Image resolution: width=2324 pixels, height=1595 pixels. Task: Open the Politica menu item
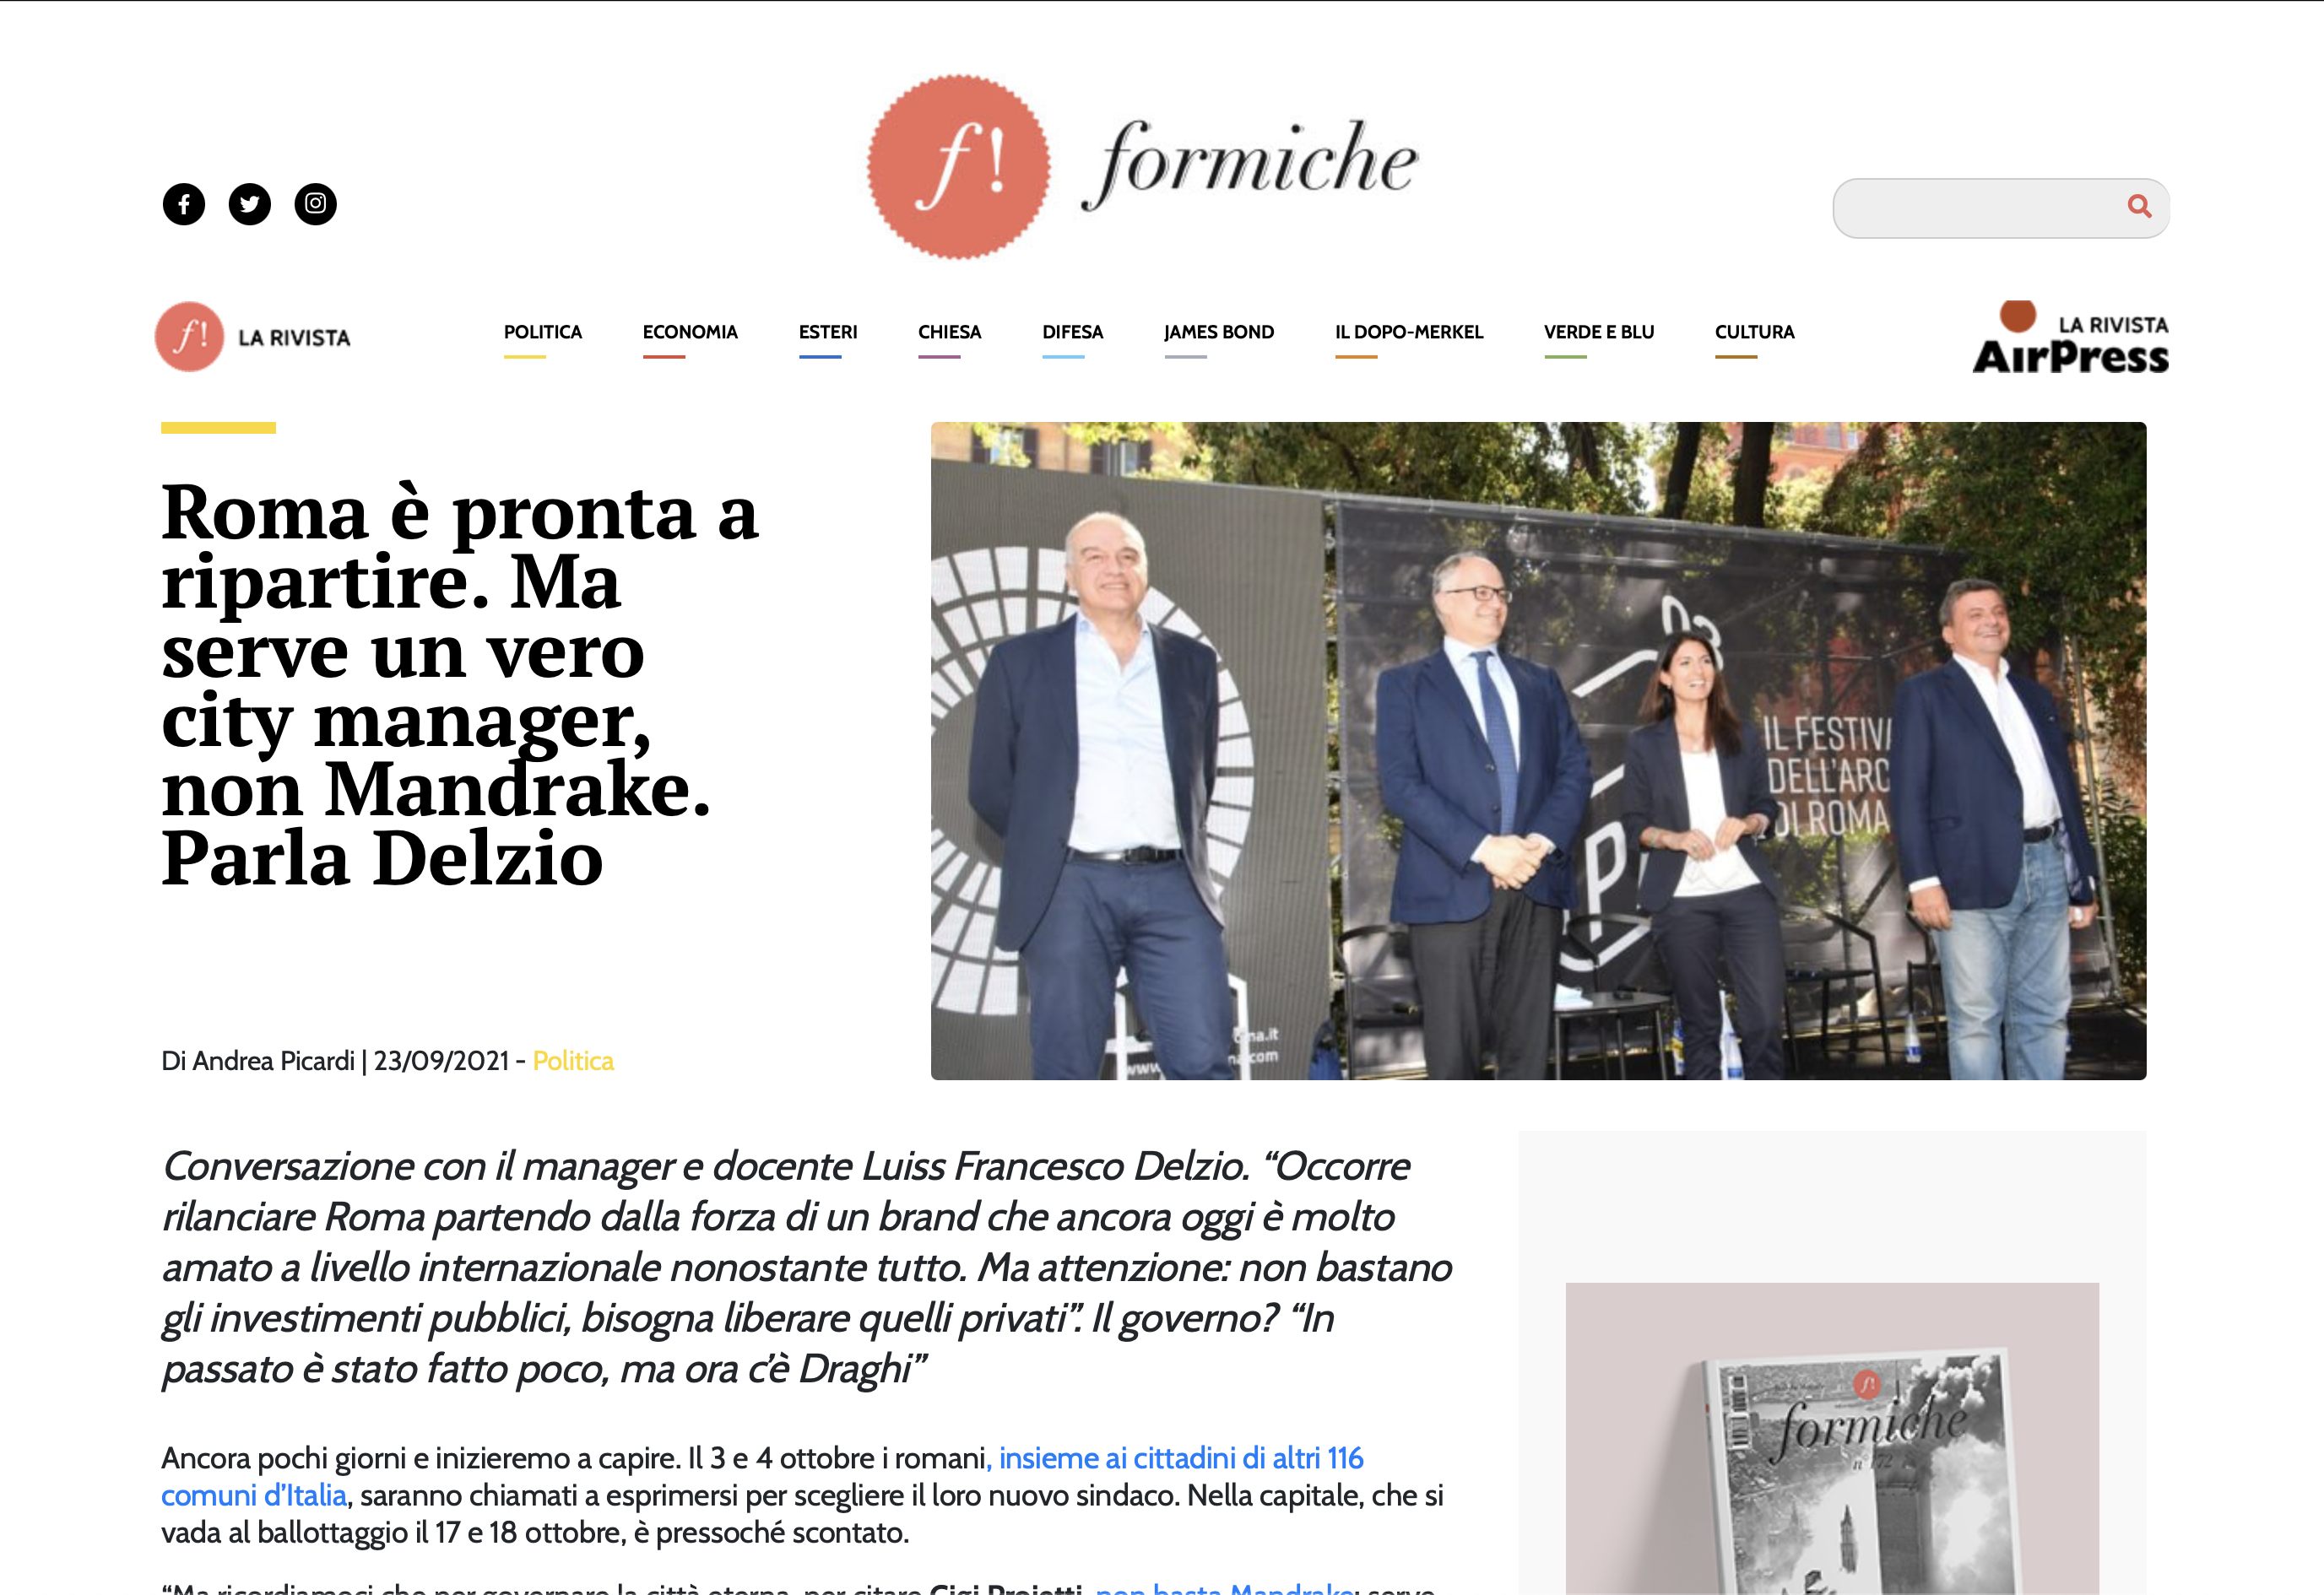coord(543,332)
